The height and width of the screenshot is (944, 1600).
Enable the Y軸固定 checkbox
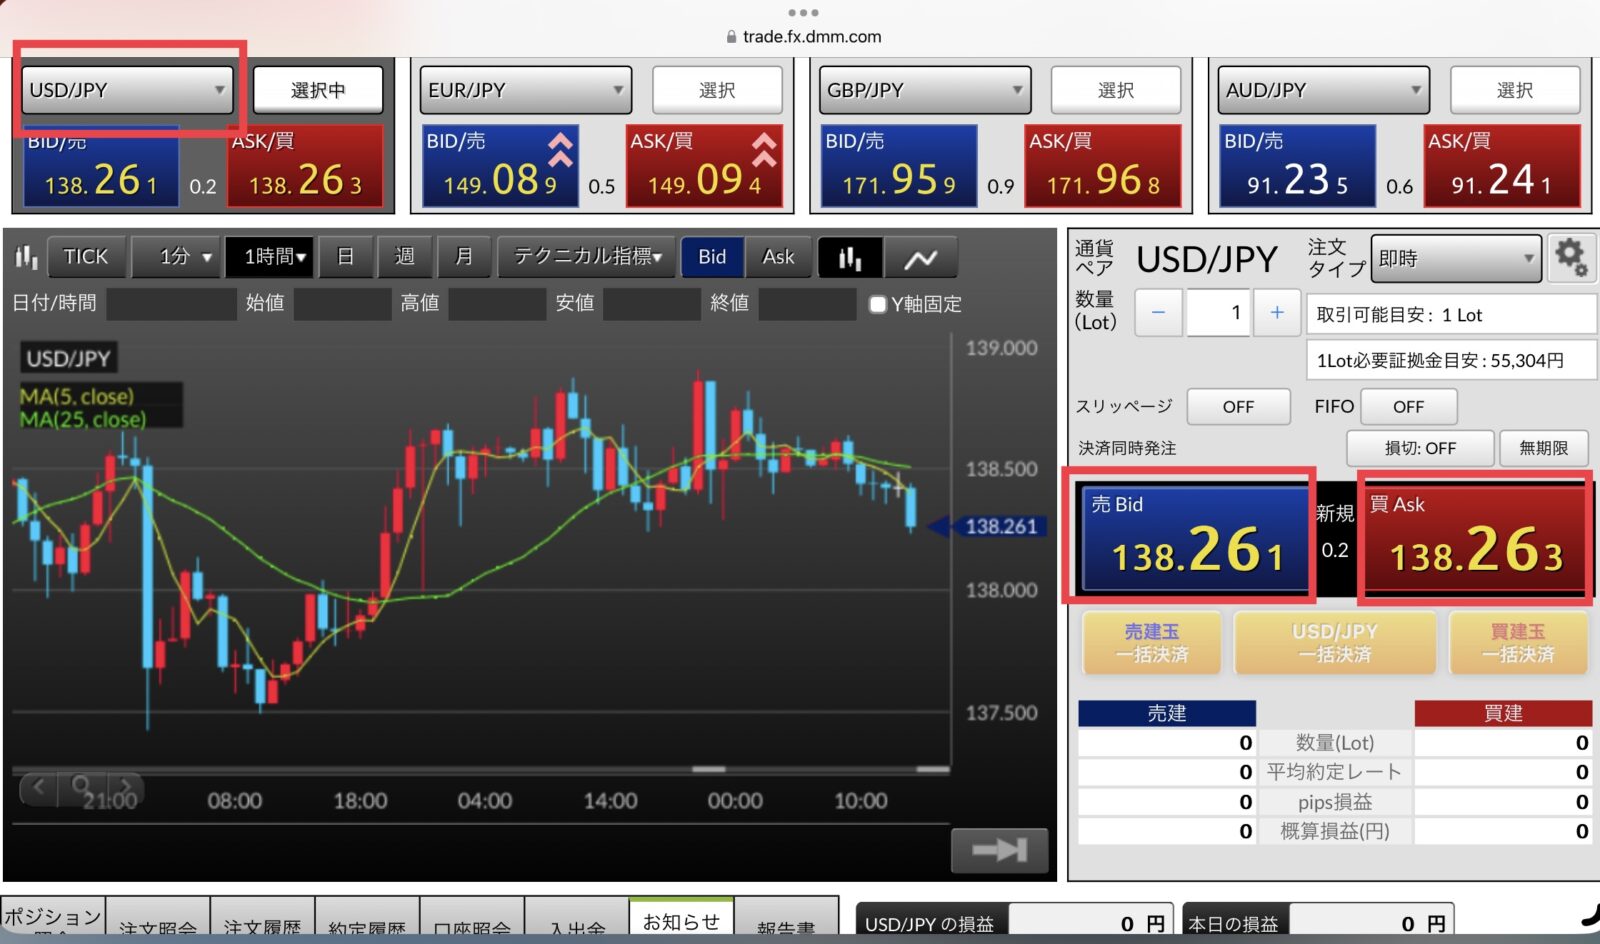878,304
